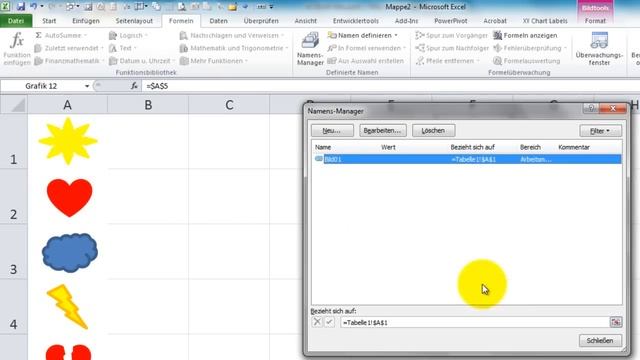
Task: Click Spur zum Nachfolger
Action: coord(452,48)
